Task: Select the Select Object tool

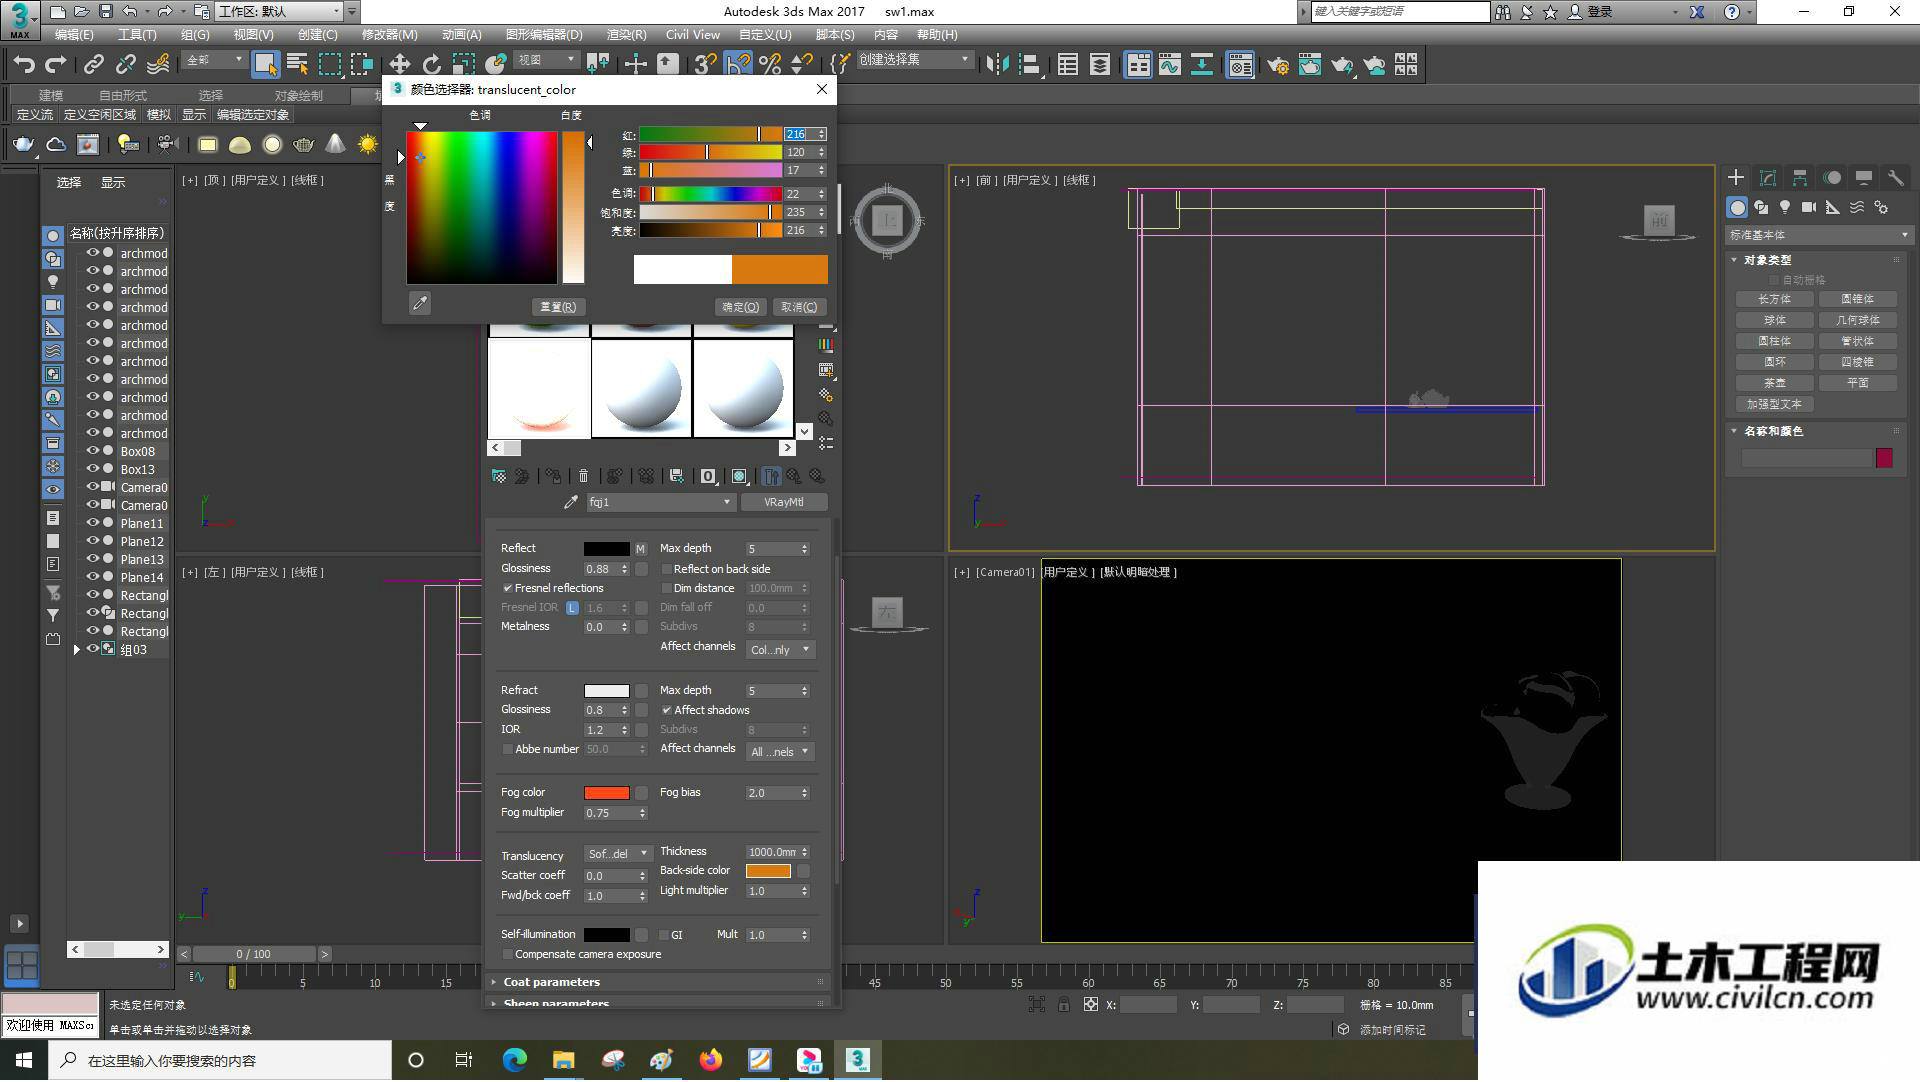Action: 265,65
